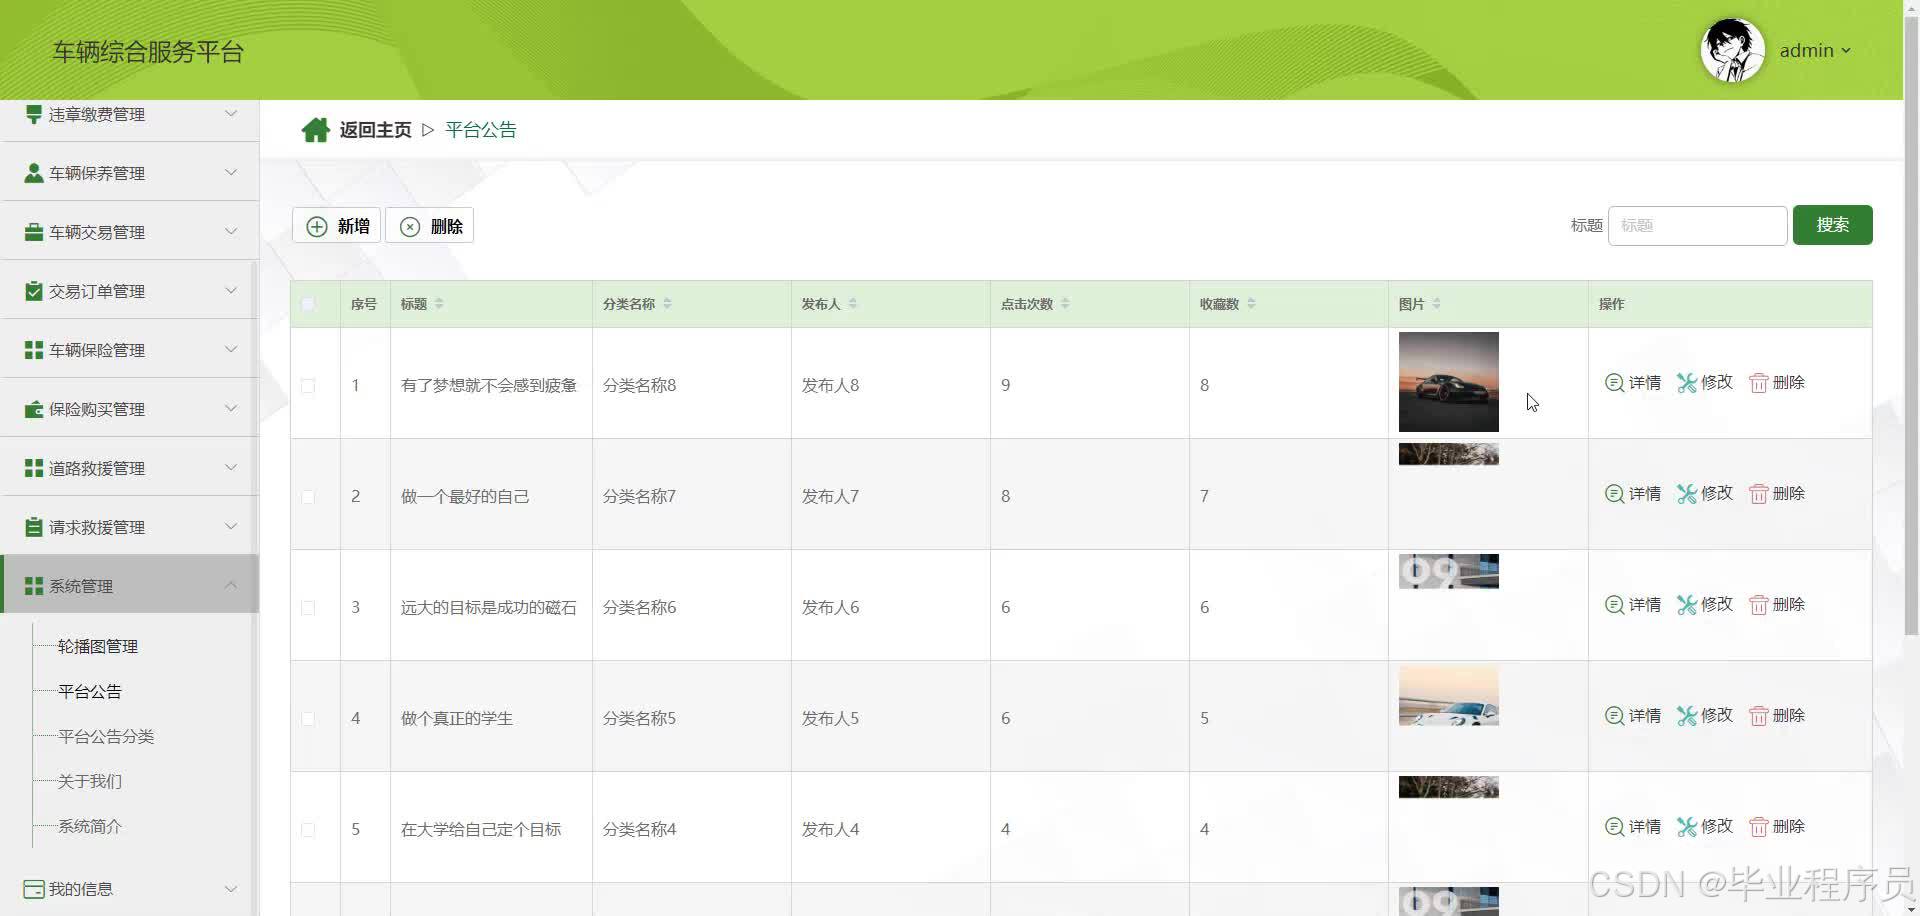Expand 交易订单管理 chevron
Screen dimensions: 1920x916
click(231, 290)
